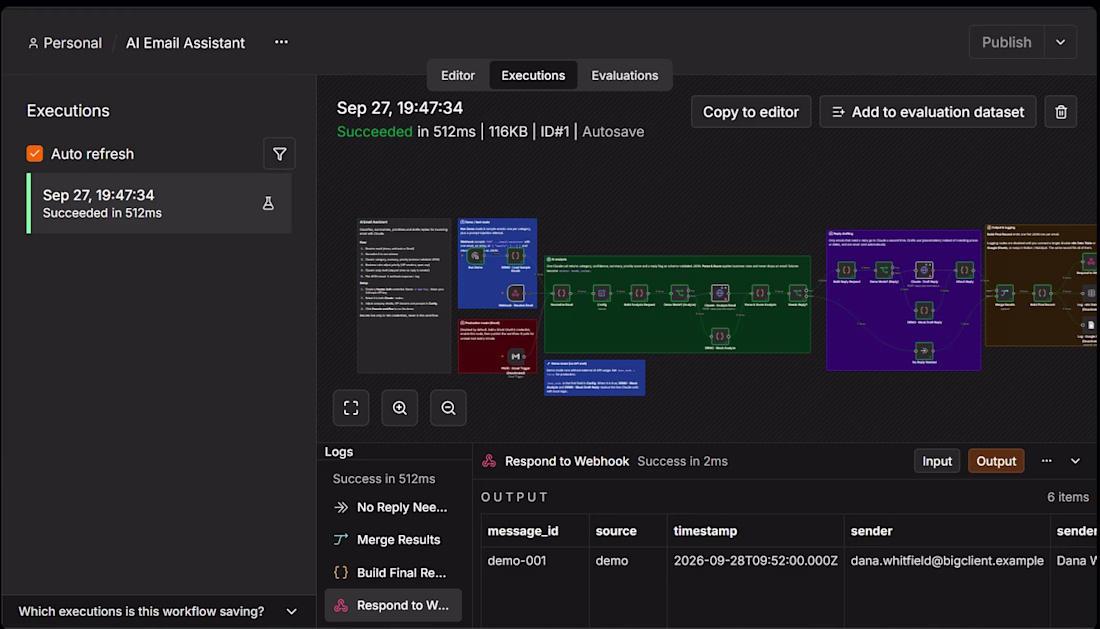Viewport: 1100px width, 629px height.
Task: Select the Normalize Email node on canvas
Action: click(561, 292)
